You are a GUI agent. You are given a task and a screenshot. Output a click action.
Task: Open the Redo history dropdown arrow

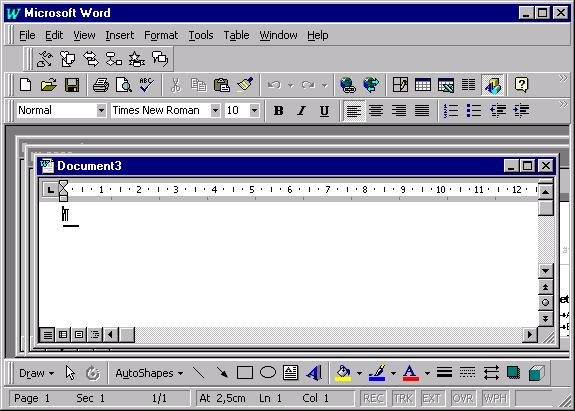click(325, 85)
